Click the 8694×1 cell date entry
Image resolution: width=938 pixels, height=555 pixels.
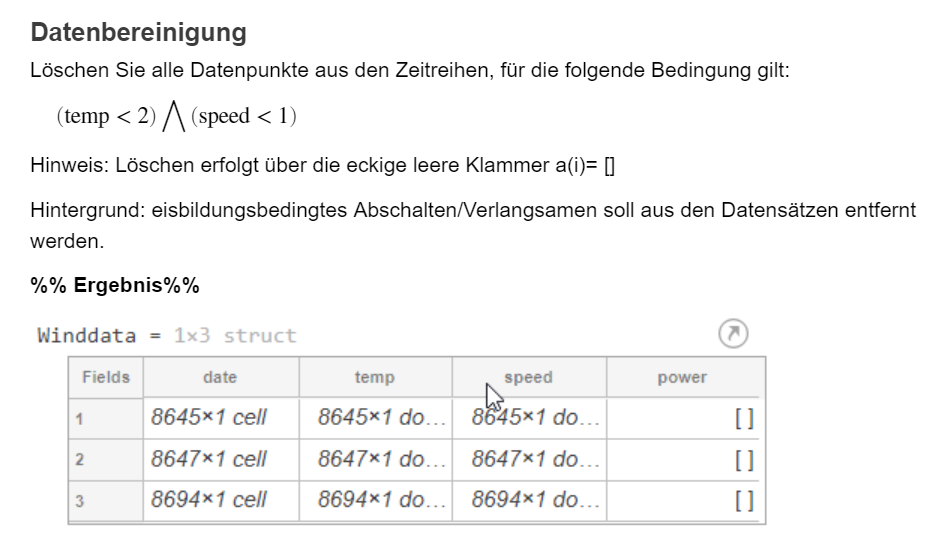pos(209,500)
